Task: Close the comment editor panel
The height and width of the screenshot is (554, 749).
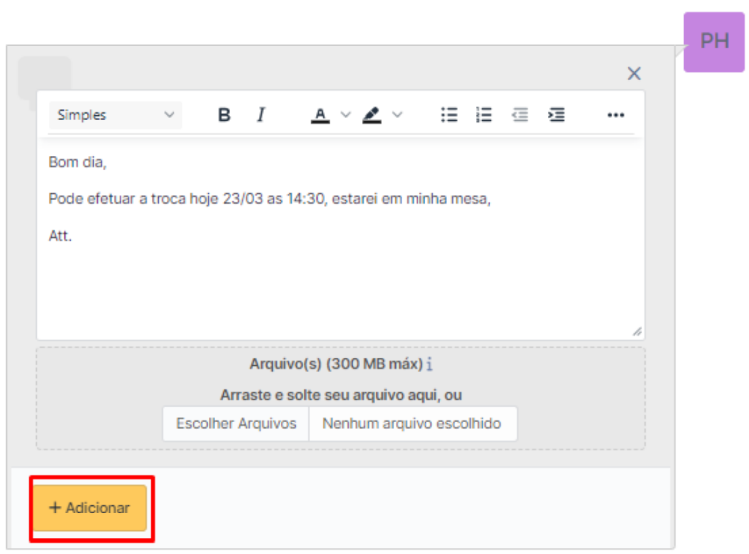Action: tap(634, 73)
